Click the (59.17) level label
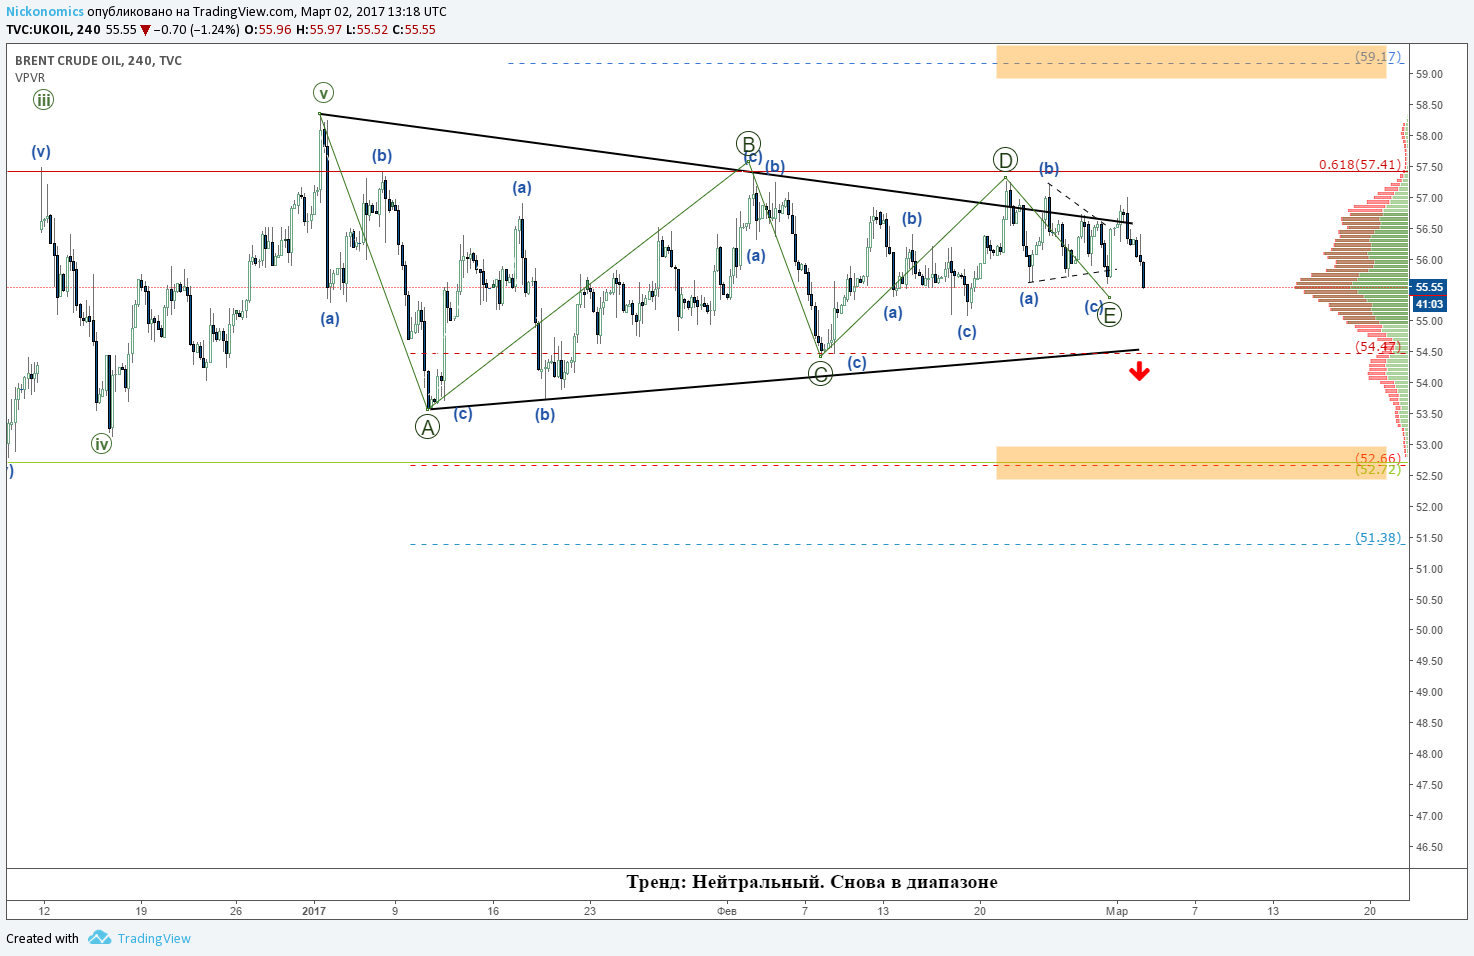The image size is (1474, 956). tap(1378, 57)
